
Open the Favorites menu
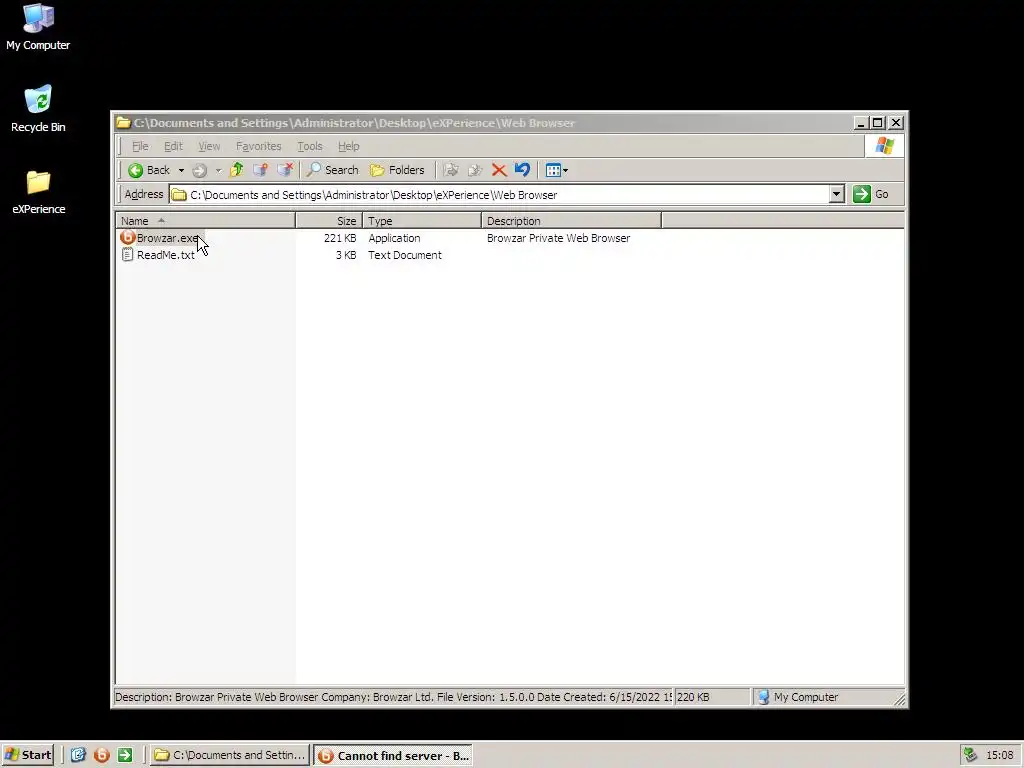tap(259, 146)
